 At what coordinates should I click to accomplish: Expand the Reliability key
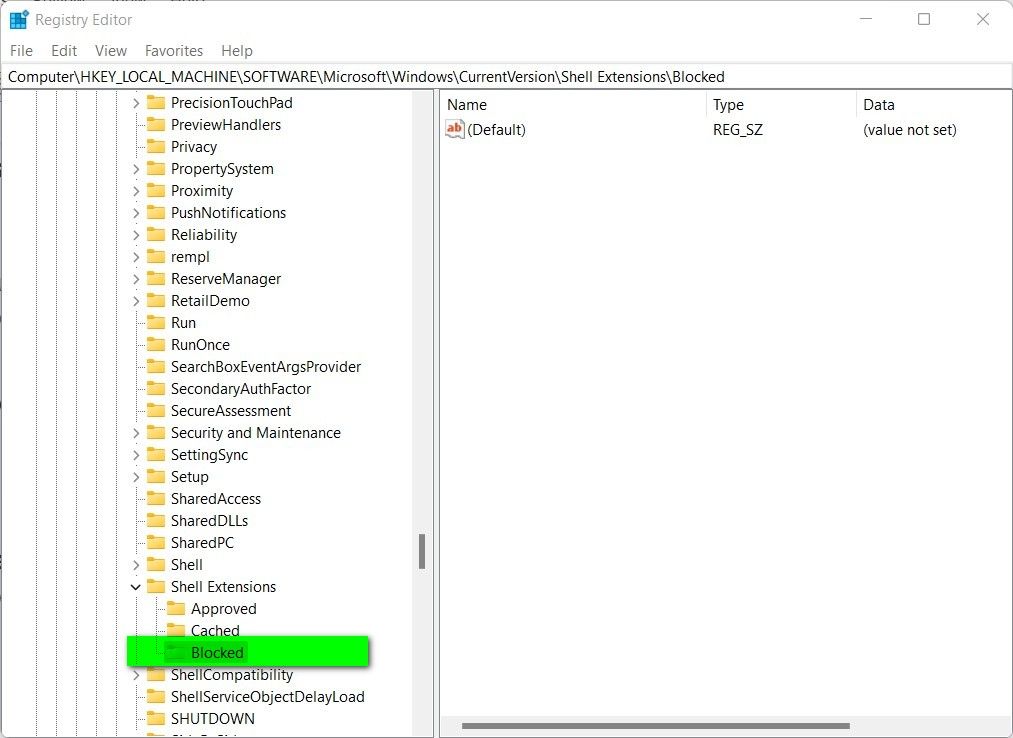[x=136, y=235]
